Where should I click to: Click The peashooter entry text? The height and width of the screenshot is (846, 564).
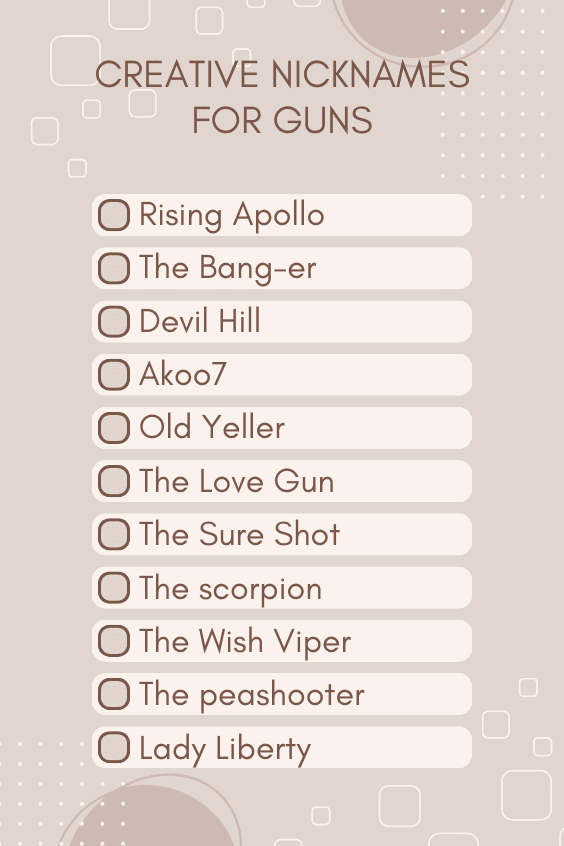point(252,695)
